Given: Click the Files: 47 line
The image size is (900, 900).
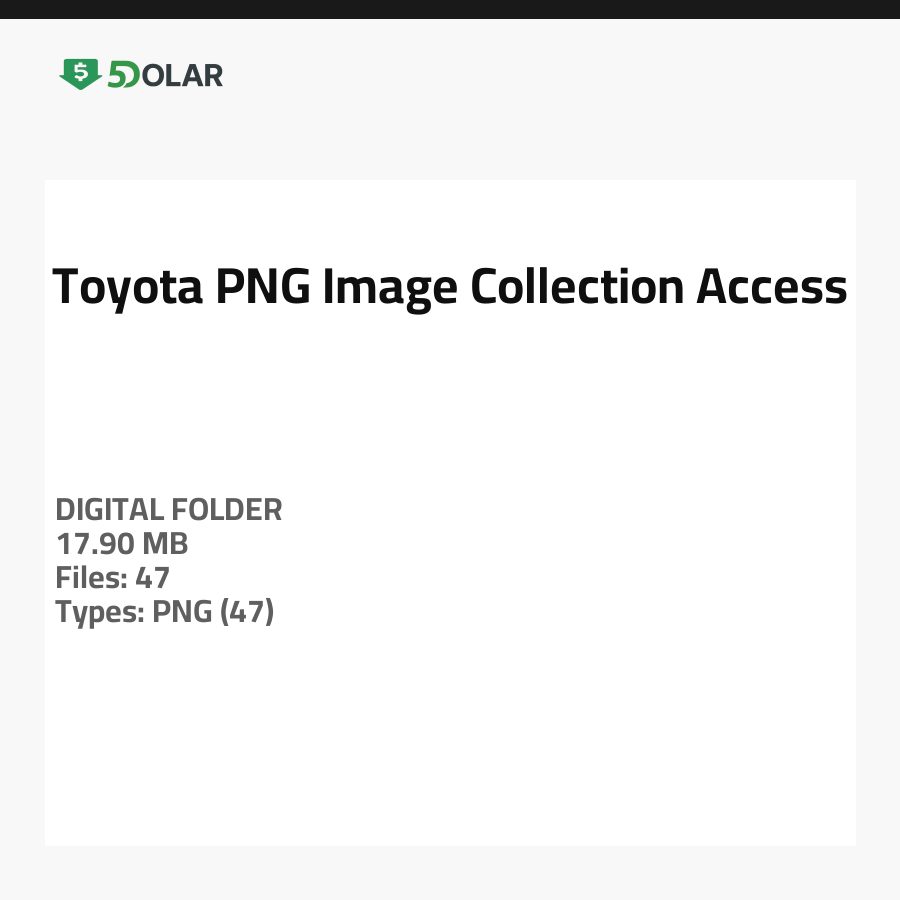Looking at the screenshot, I should (x=113, y=578).
